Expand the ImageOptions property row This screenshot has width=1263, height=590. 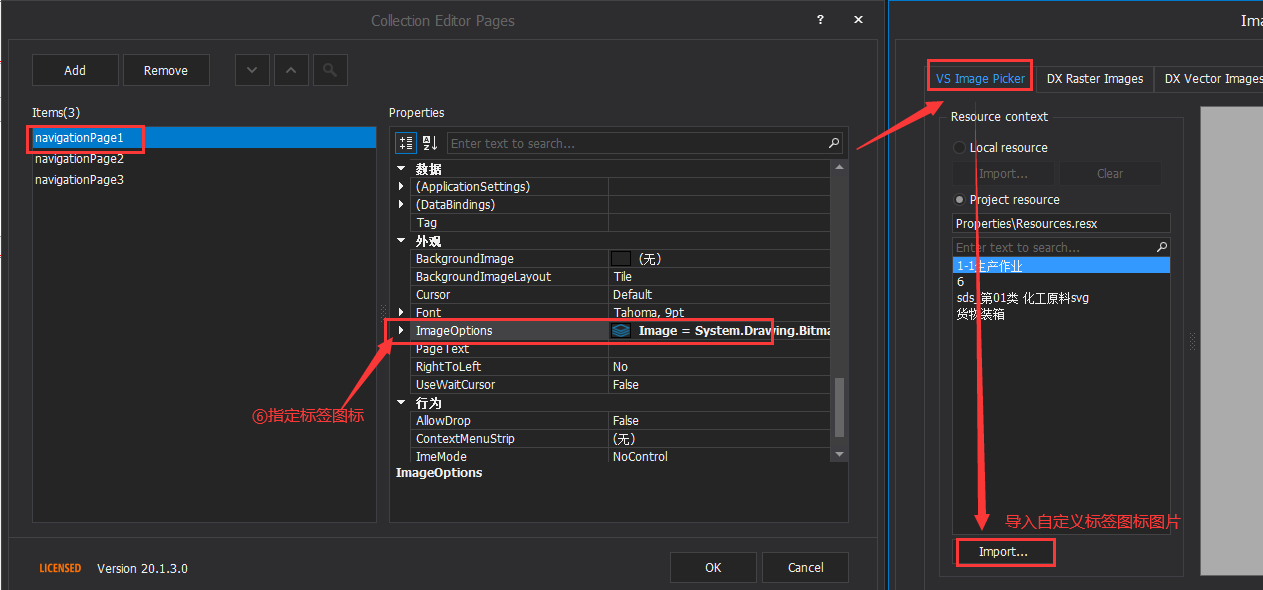click(400, 330)
